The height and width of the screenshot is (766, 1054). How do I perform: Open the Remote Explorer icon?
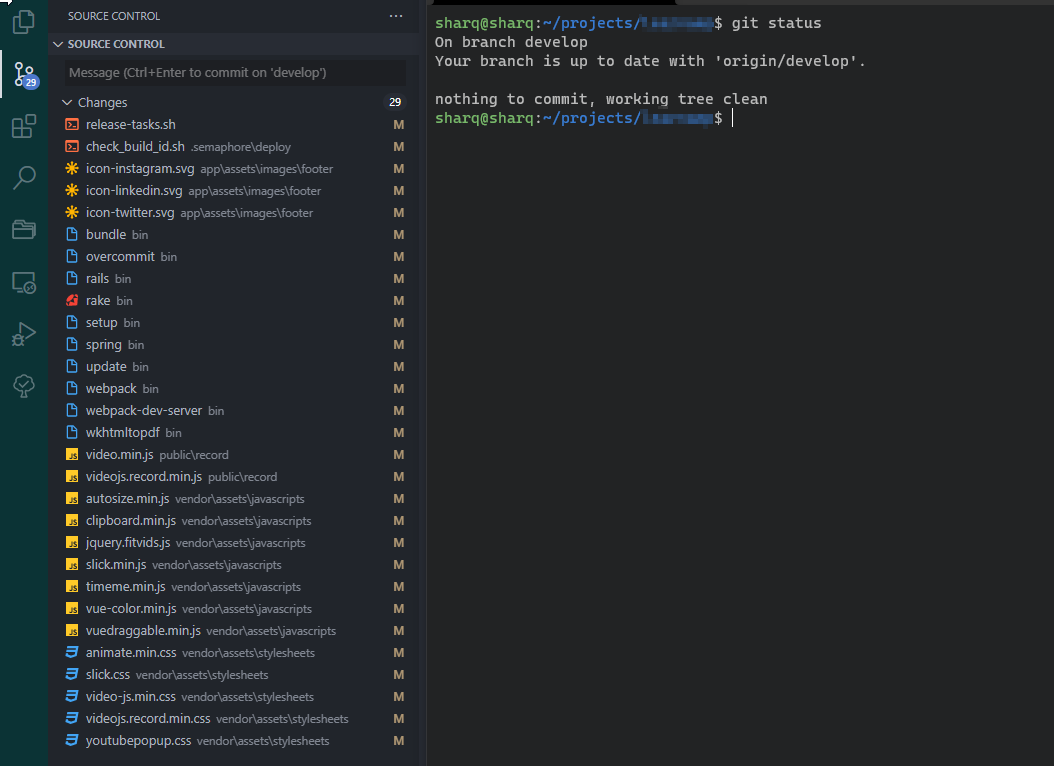click(23, 281)
